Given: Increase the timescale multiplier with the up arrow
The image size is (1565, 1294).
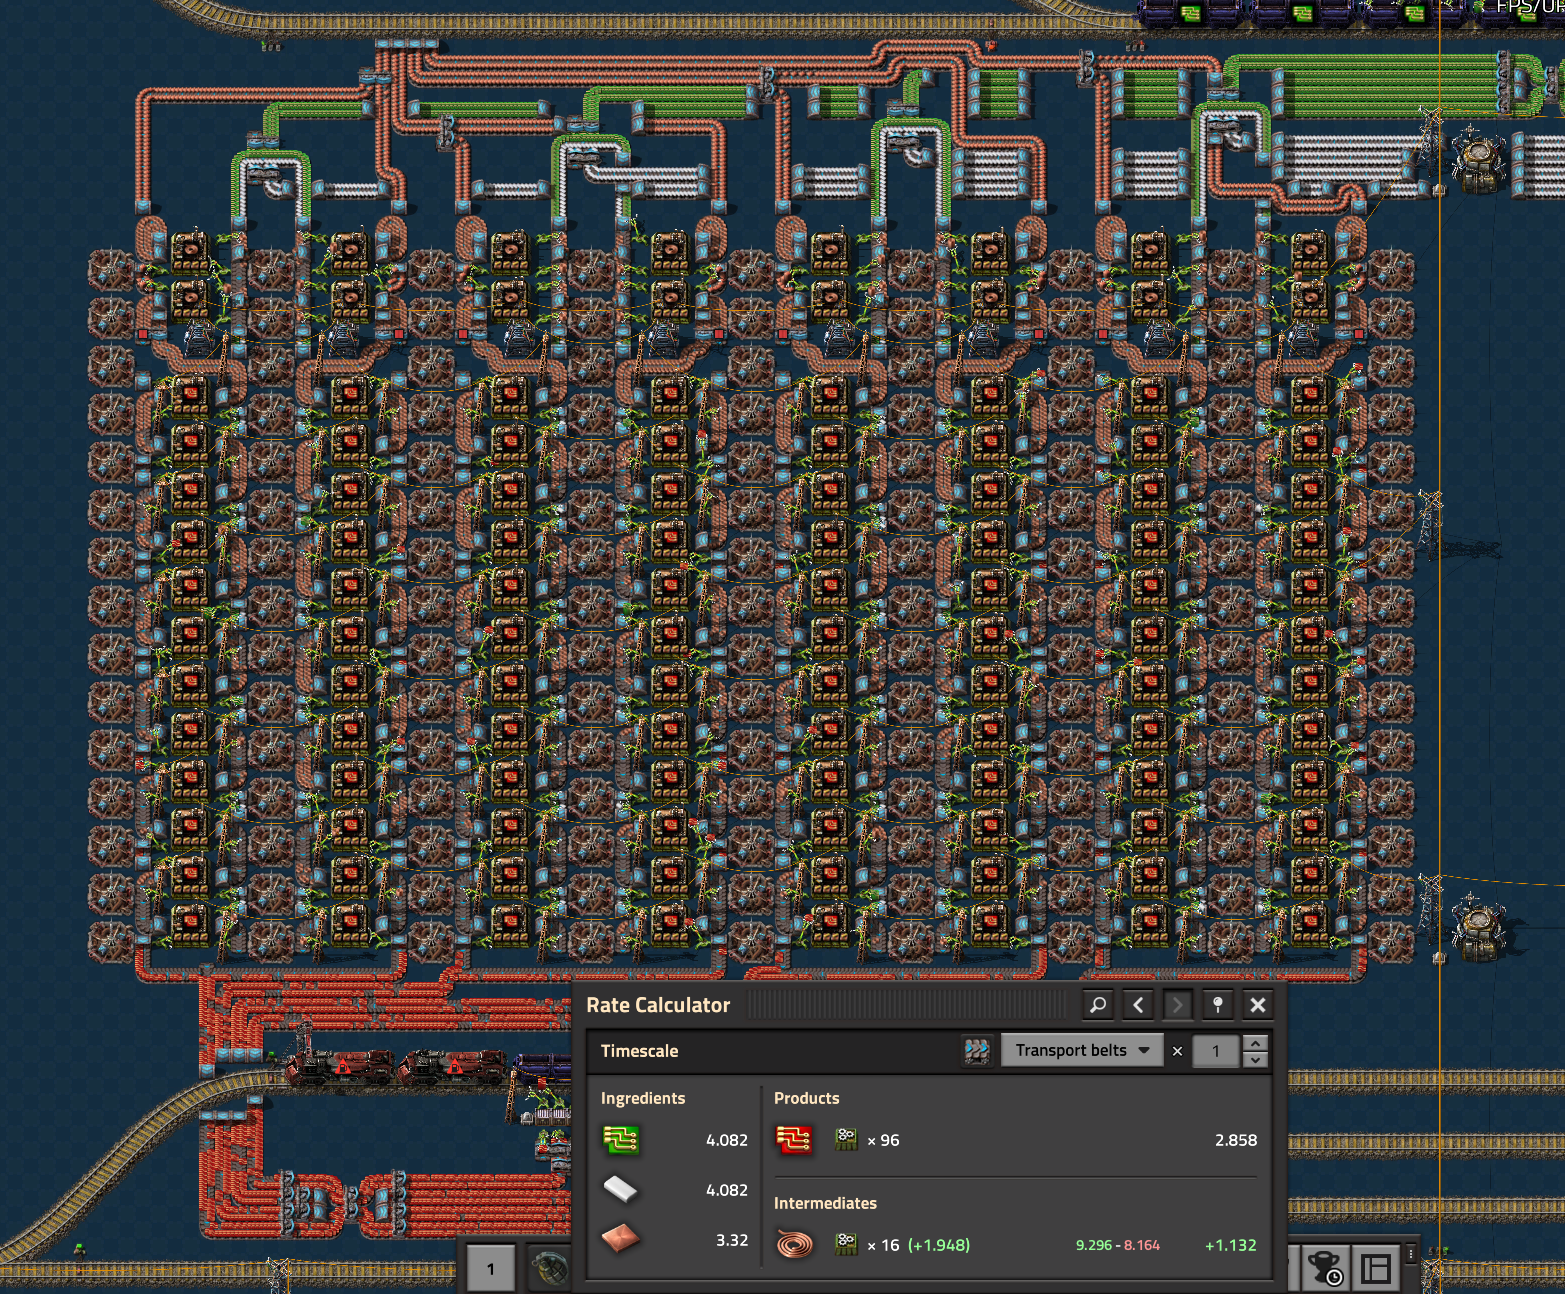Looking at the screenshot, I should coord(1255,1043).
